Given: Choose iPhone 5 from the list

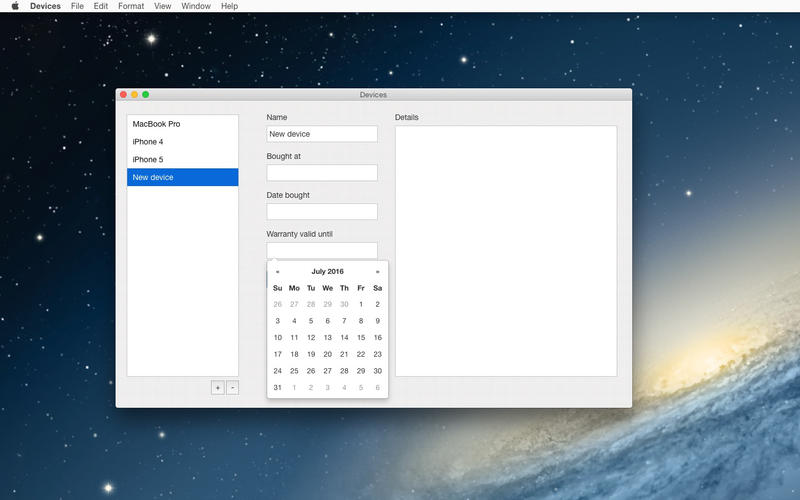Looking at the screenshot, I should coord(182,160).
